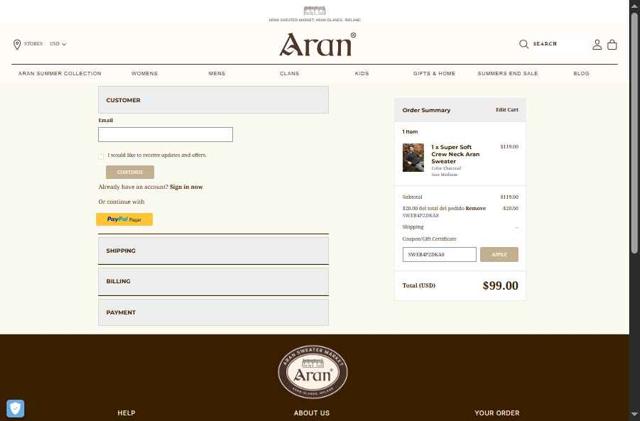The image size is (640, 421).
Task: Open the Summers End Sale menu
Action: (508, 74)
